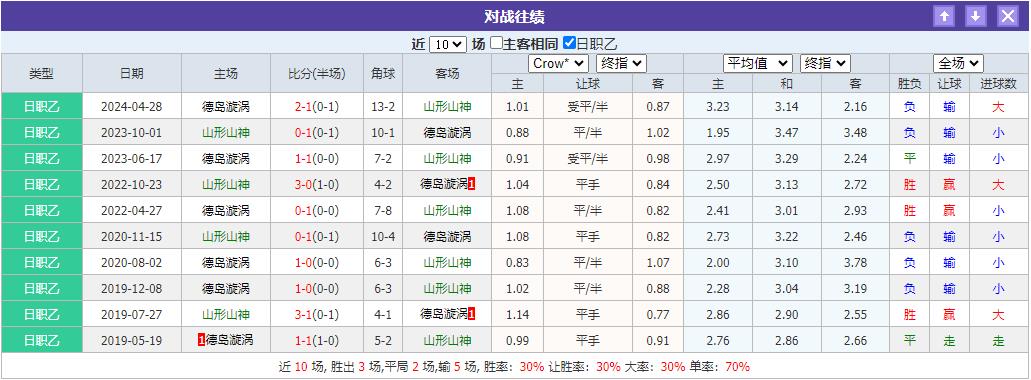The height and width of the screenshot is (380, 1031).
Task: Click handicap 受平/半 in 2024-04-28 row
Action: tap(588, 107)
